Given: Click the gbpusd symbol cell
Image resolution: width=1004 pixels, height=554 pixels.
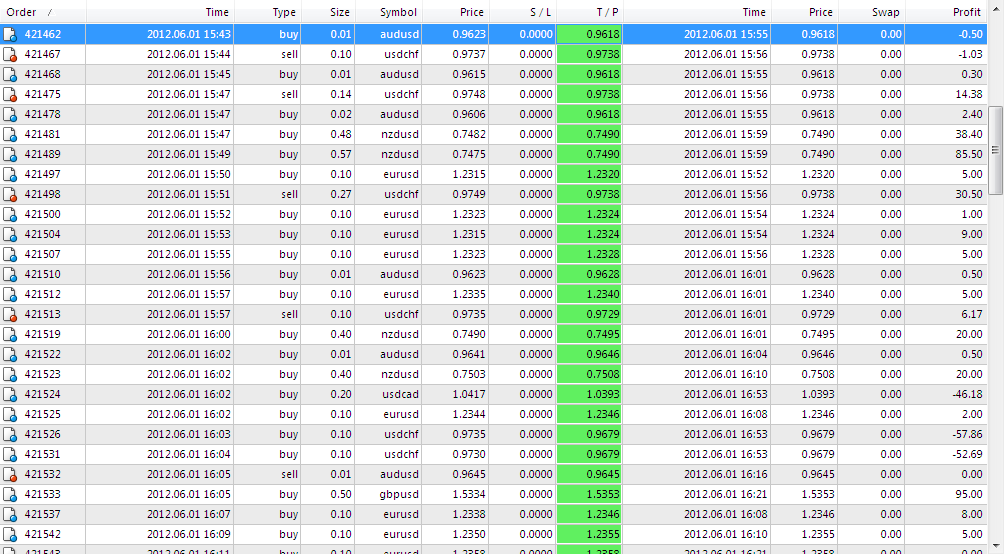Looking at the screenshot, I should [398, 494].
